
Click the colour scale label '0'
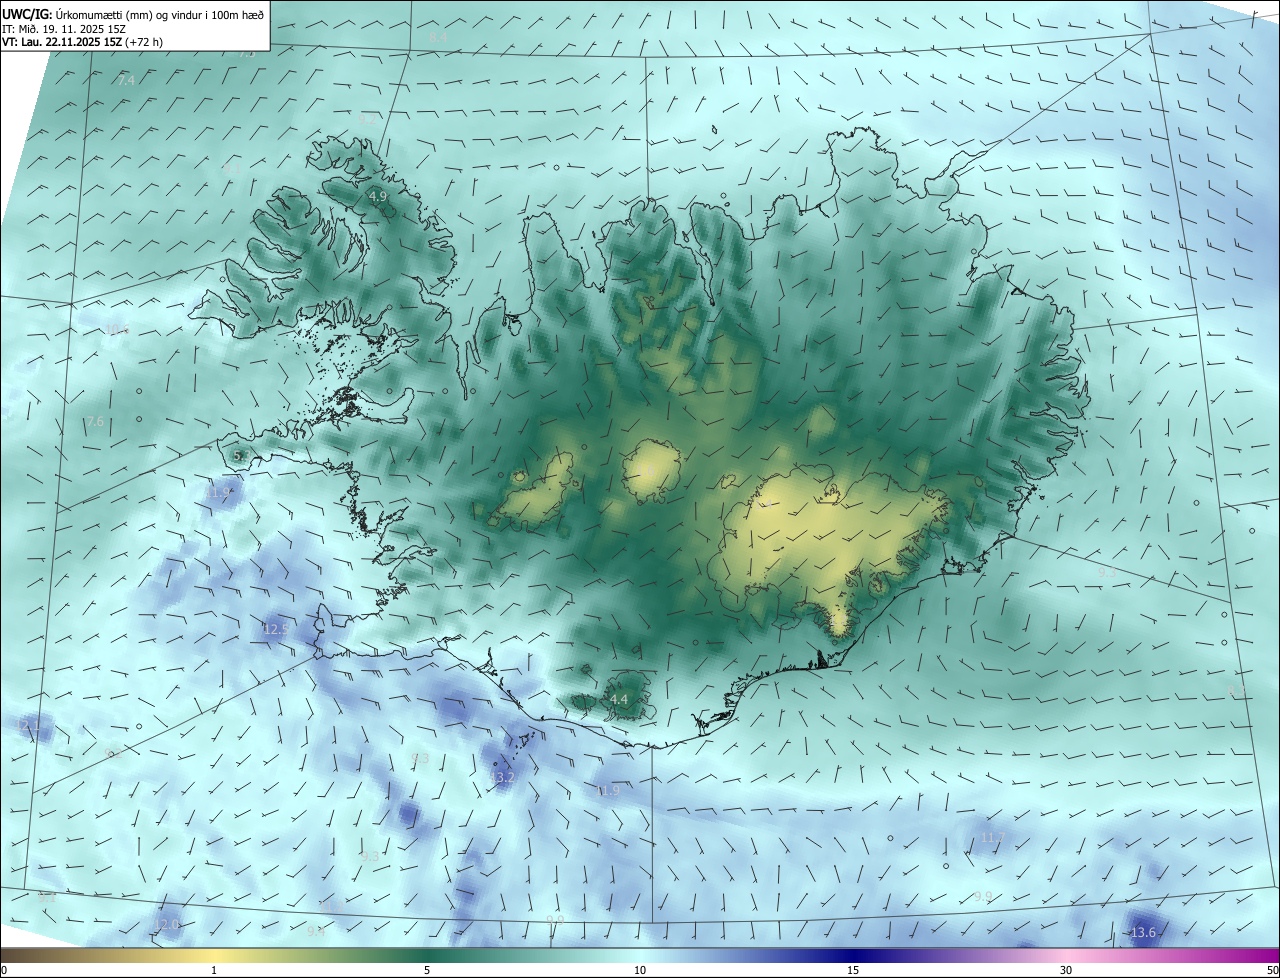4,971
